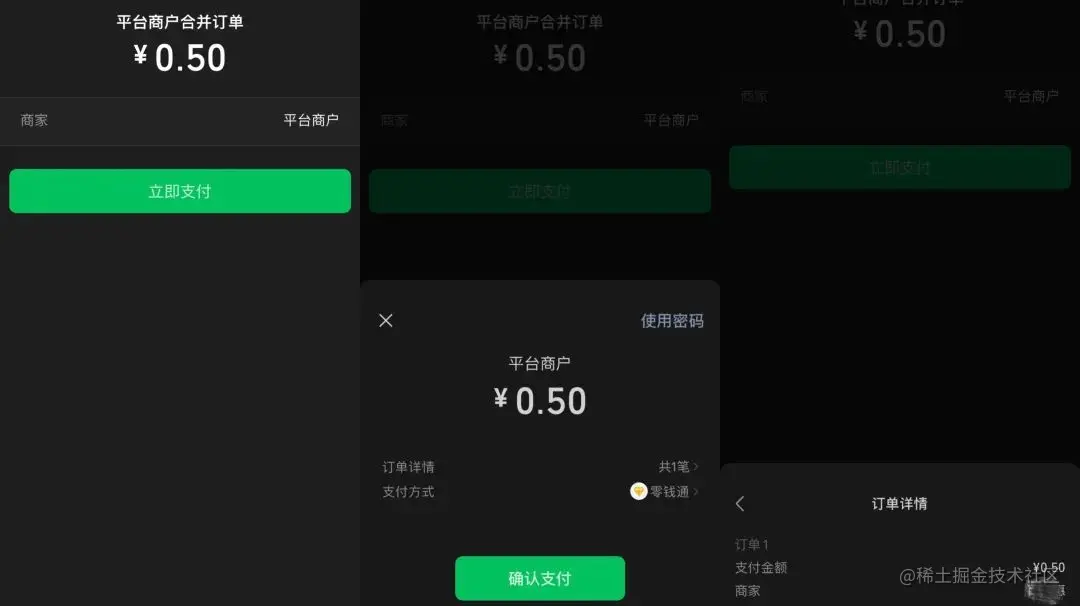The image size is (1080, 606).
Task: Click the 支付金额 row in order details
Action: coord(900,567)
